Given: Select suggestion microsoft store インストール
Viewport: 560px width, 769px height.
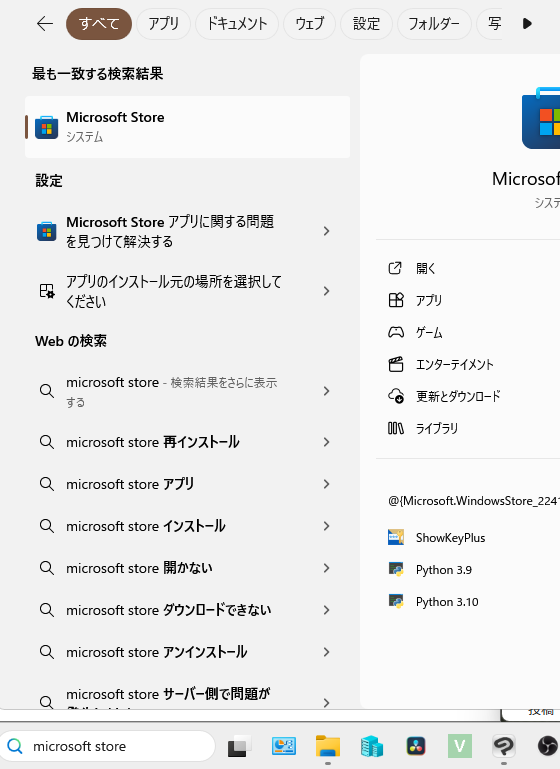Looking at the screenshot, I should pos(187,526).
